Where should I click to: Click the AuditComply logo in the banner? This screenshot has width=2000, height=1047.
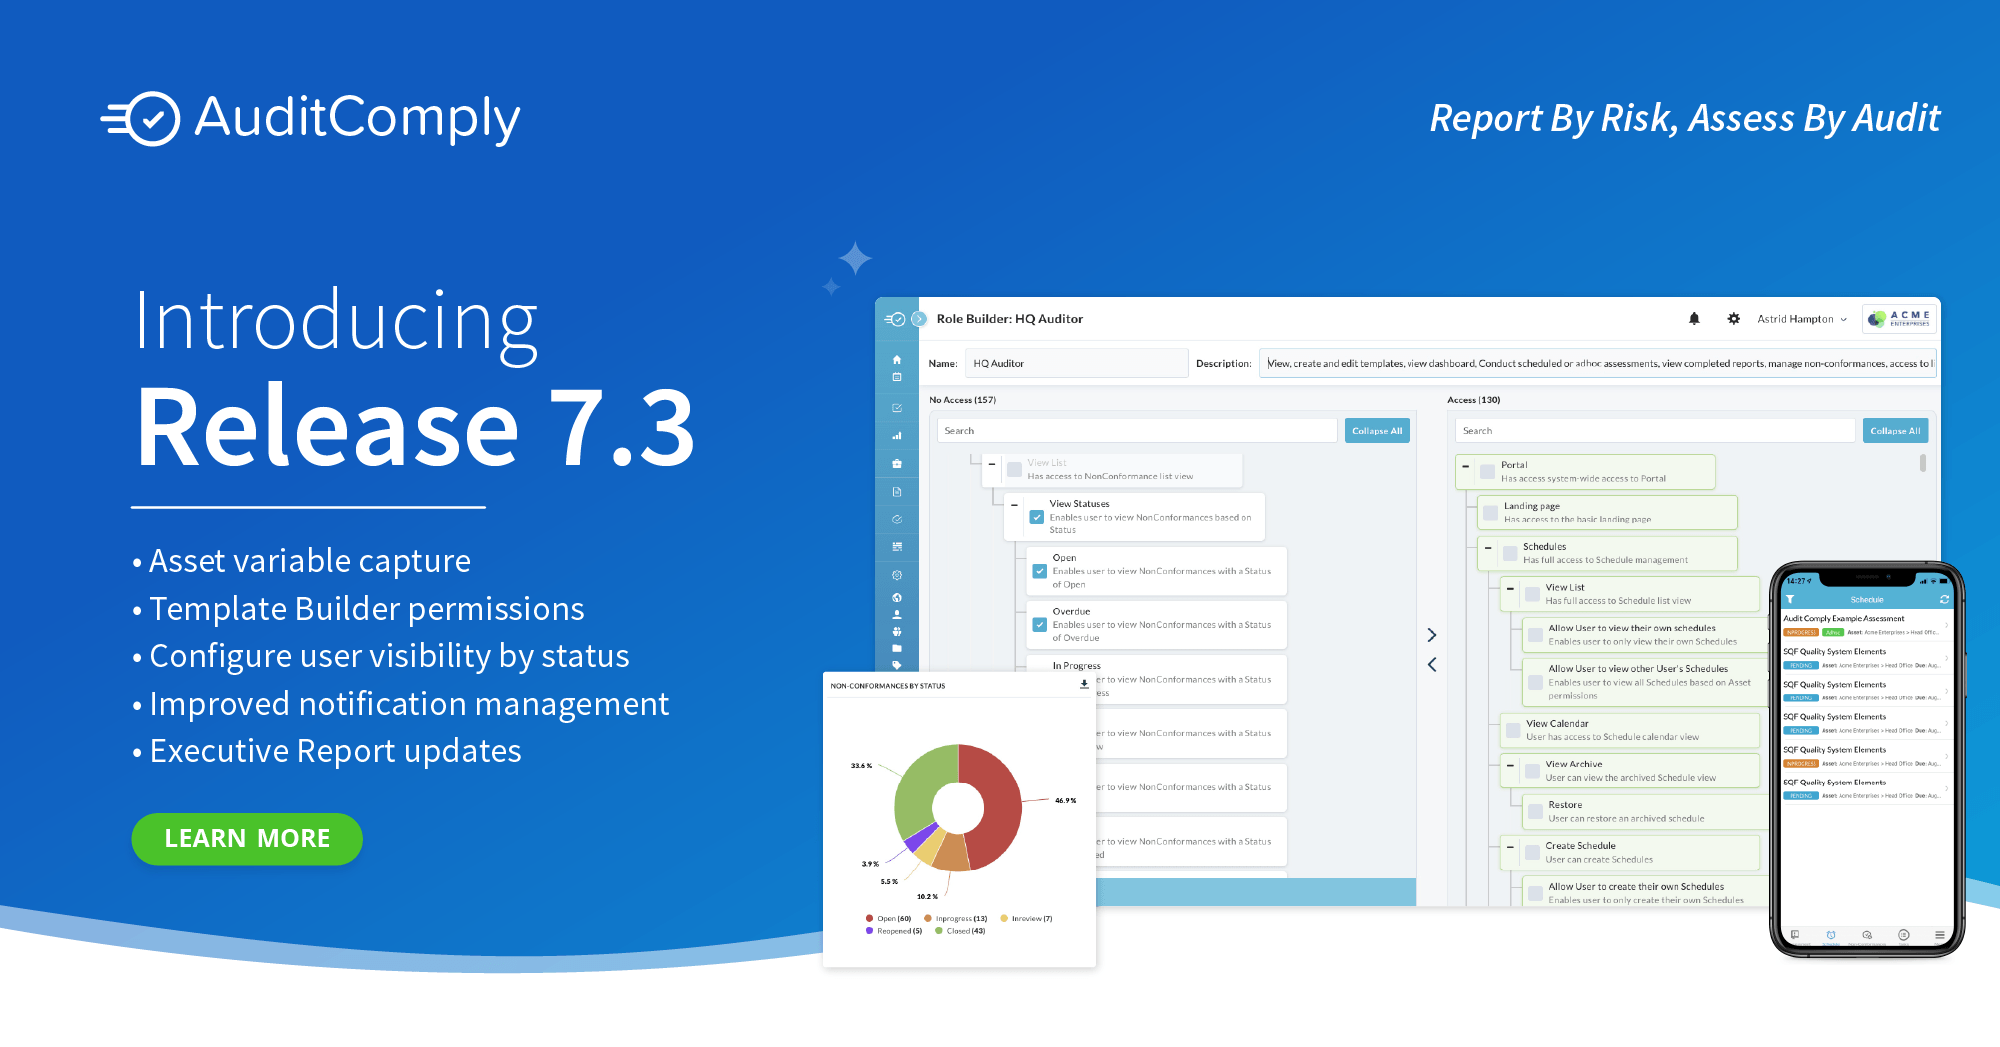click(311, 119)
